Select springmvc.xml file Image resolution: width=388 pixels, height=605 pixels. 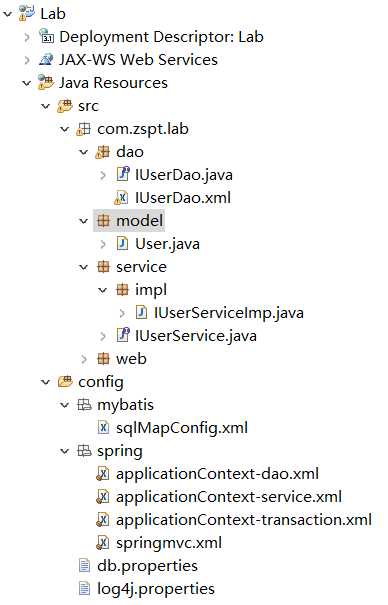pyautogui.click(x=169, y=543)
